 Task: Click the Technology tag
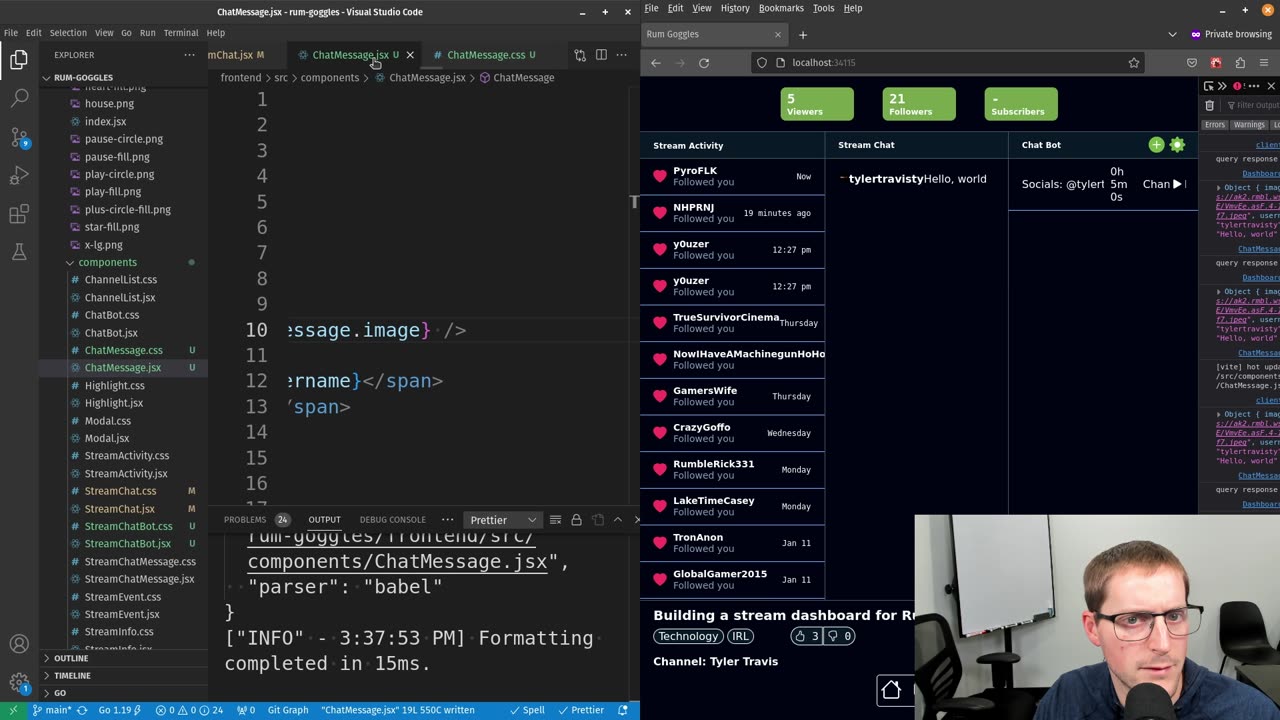[688, 636]
